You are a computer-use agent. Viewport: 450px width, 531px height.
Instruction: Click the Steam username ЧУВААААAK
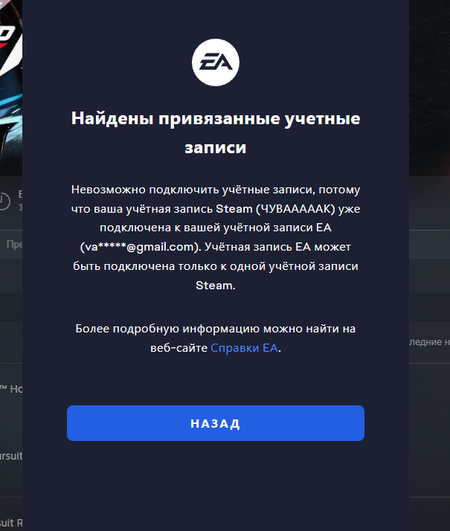[295, 209]
